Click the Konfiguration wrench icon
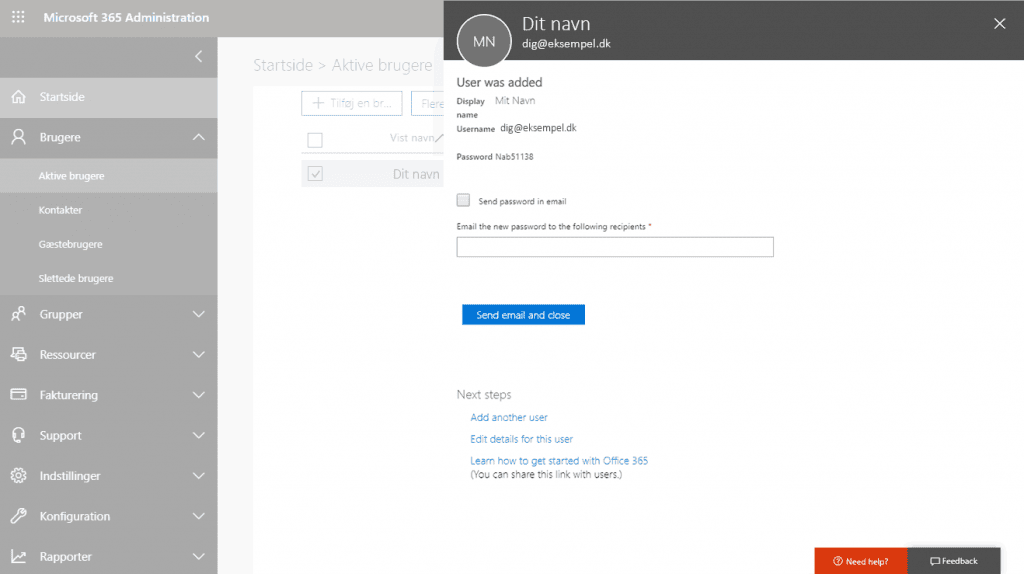The width and height of the screenshot is (1024, 574). 18,516
